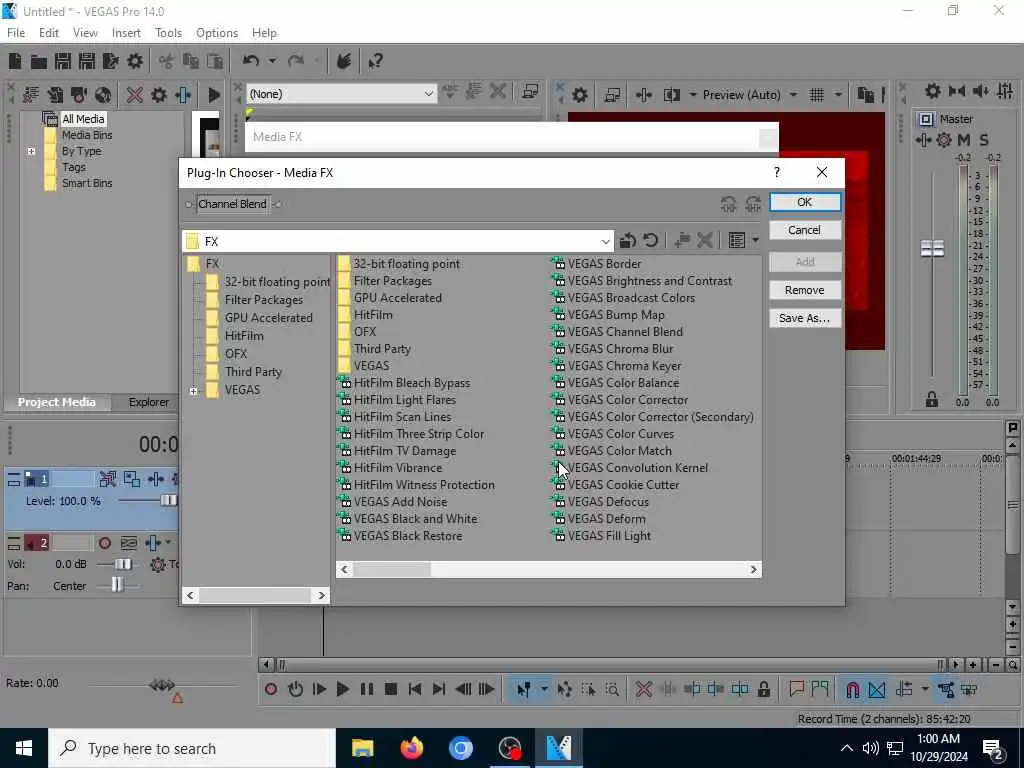Open Project Properties gear in main toolbar

[x=135, y=61]
